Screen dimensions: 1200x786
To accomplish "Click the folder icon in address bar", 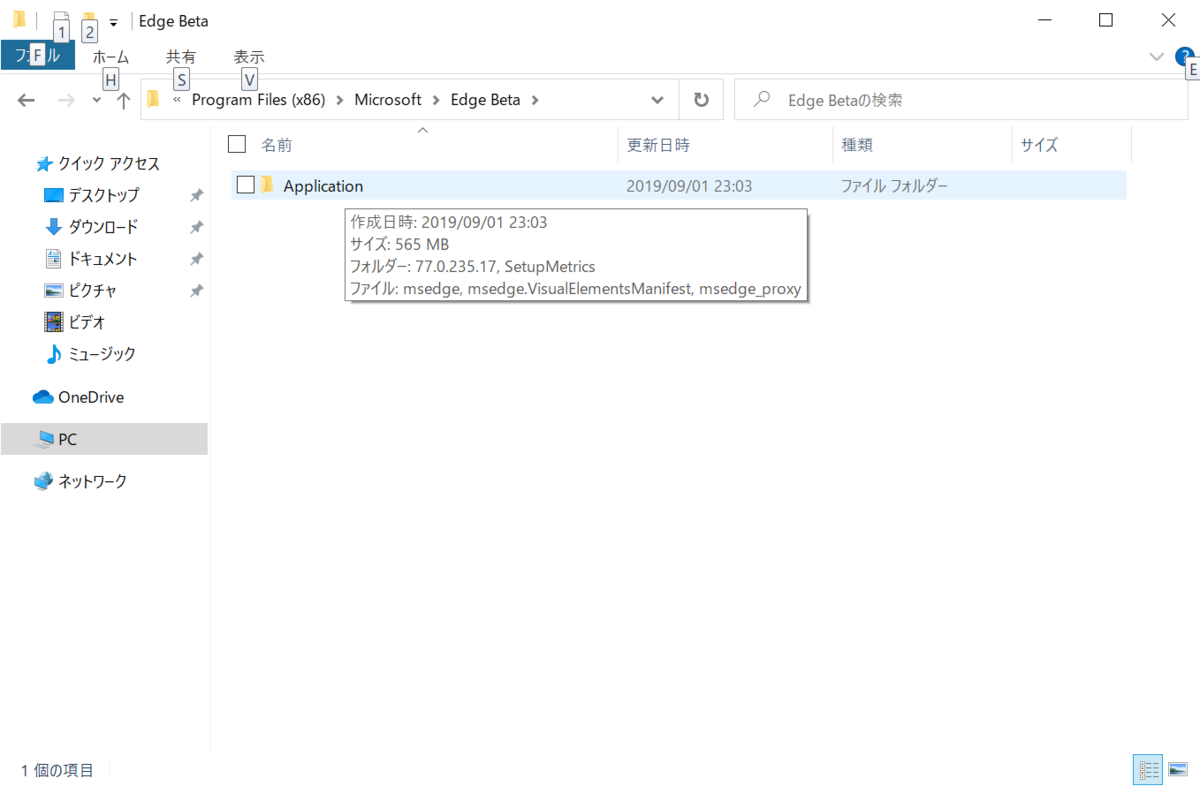I will pyautogui.click(x=153, y=100).
